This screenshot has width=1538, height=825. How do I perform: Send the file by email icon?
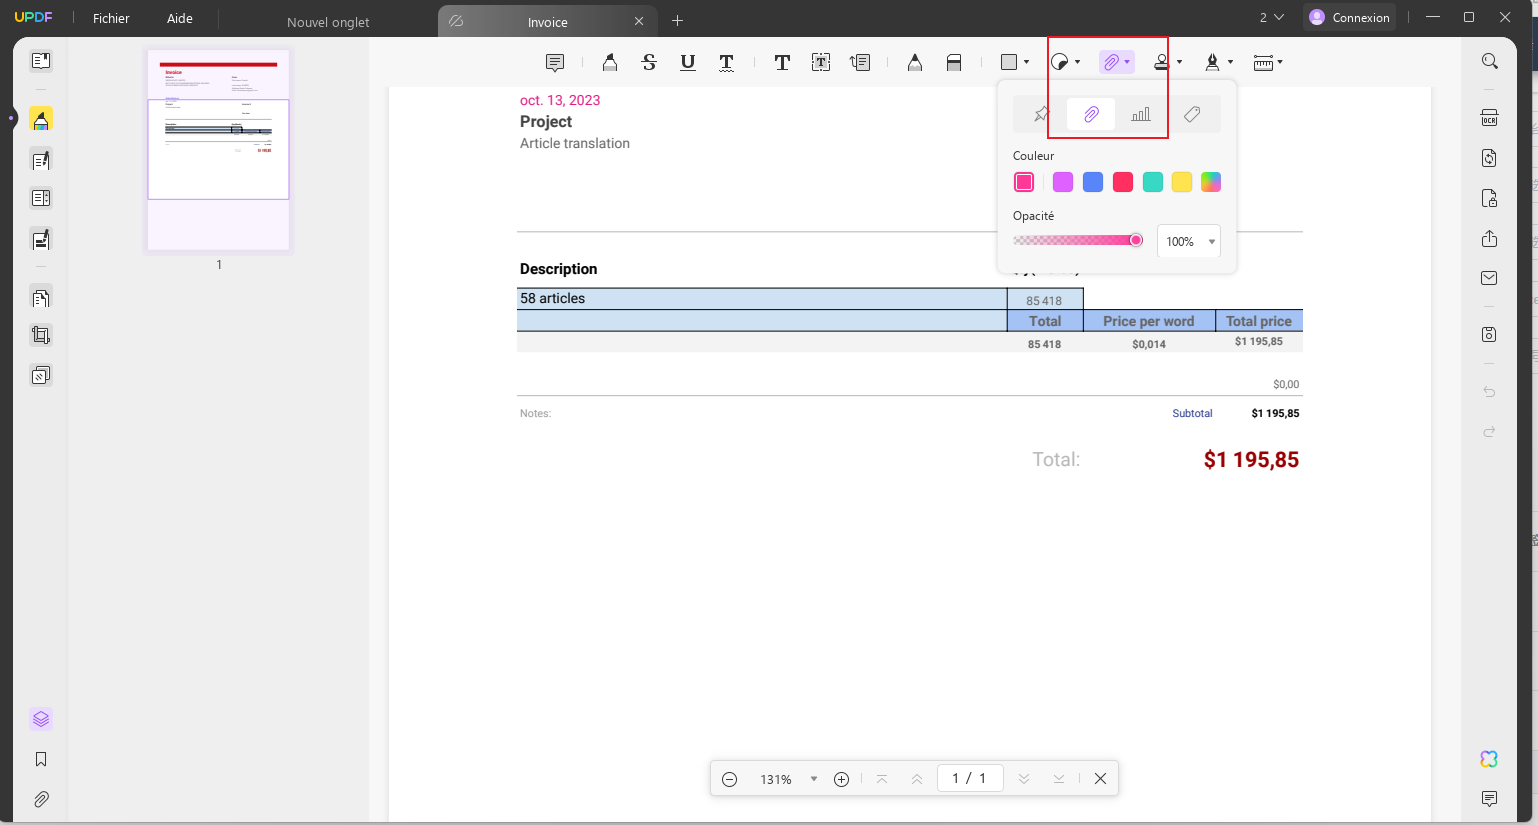point(1490,278)
